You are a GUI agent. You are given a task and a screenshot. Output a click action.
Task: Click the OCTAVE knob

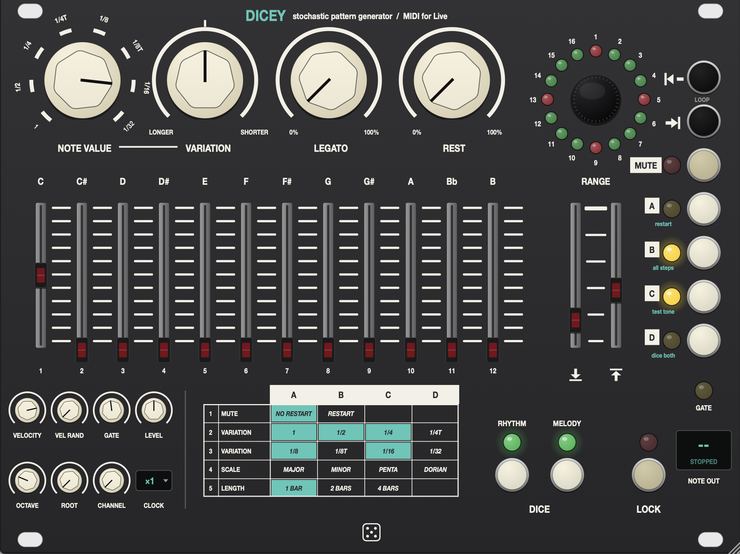26,480
